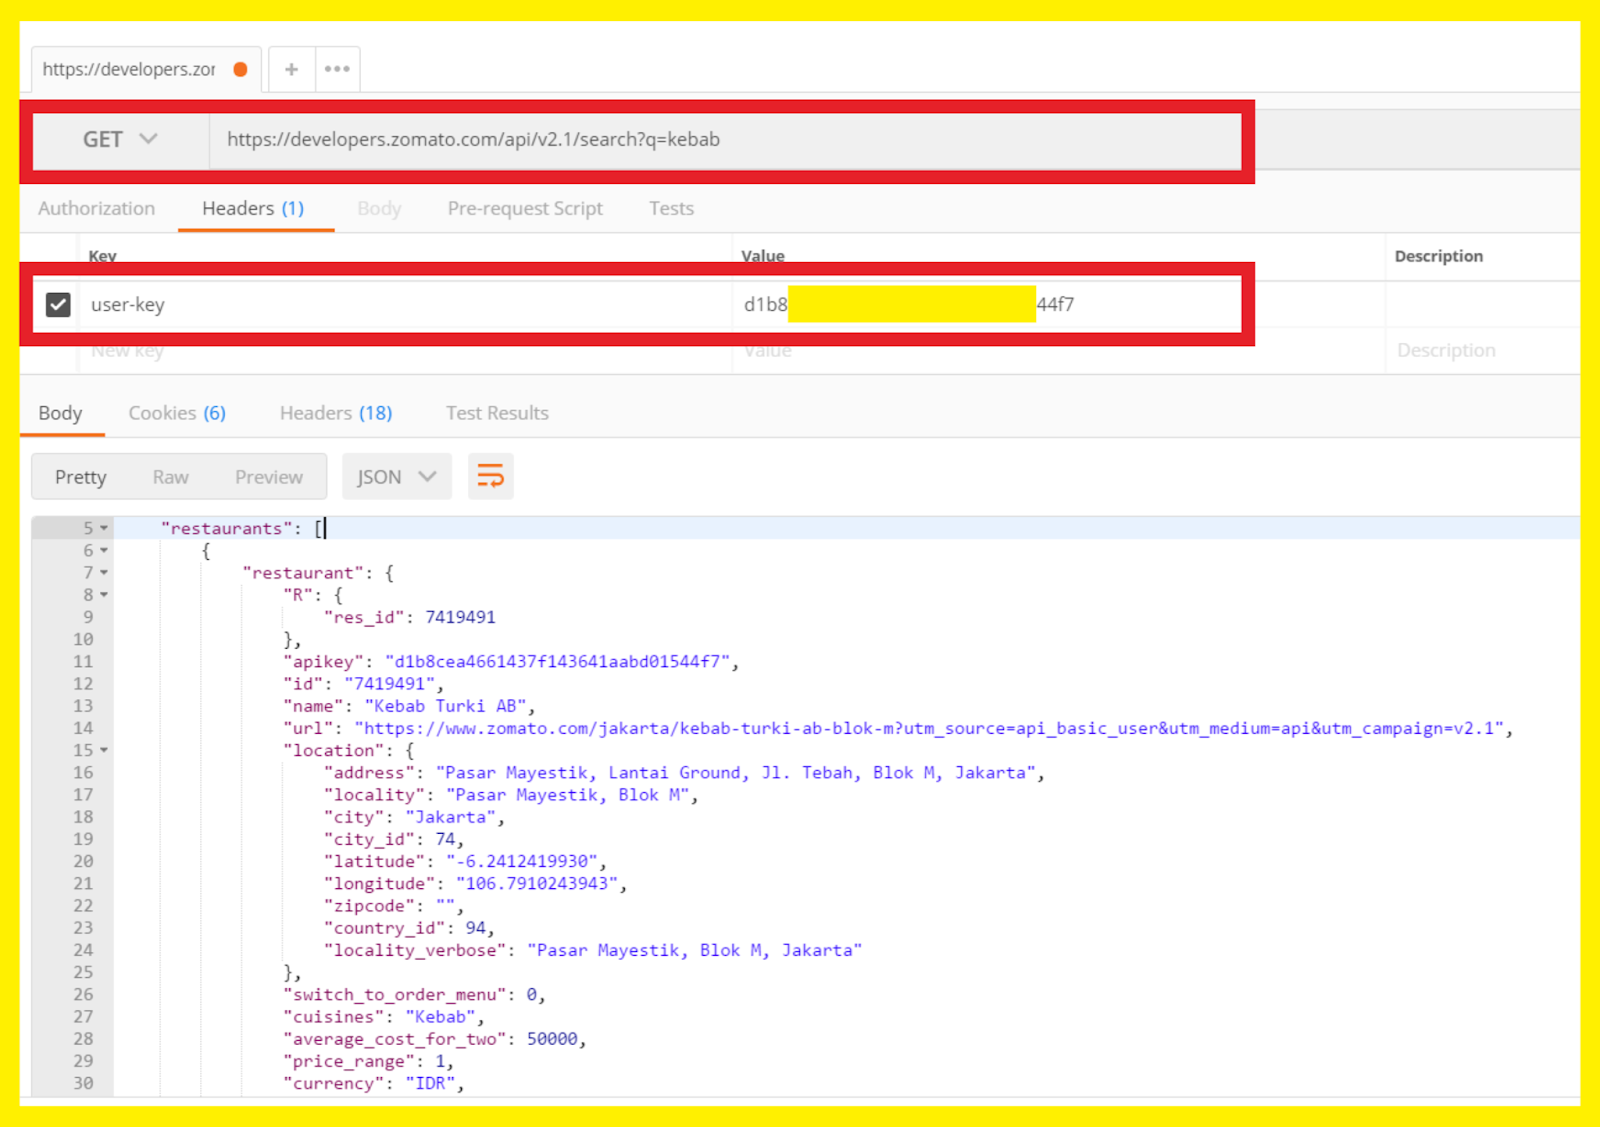Collapse the restaurants array at line 5

point(104,528)
